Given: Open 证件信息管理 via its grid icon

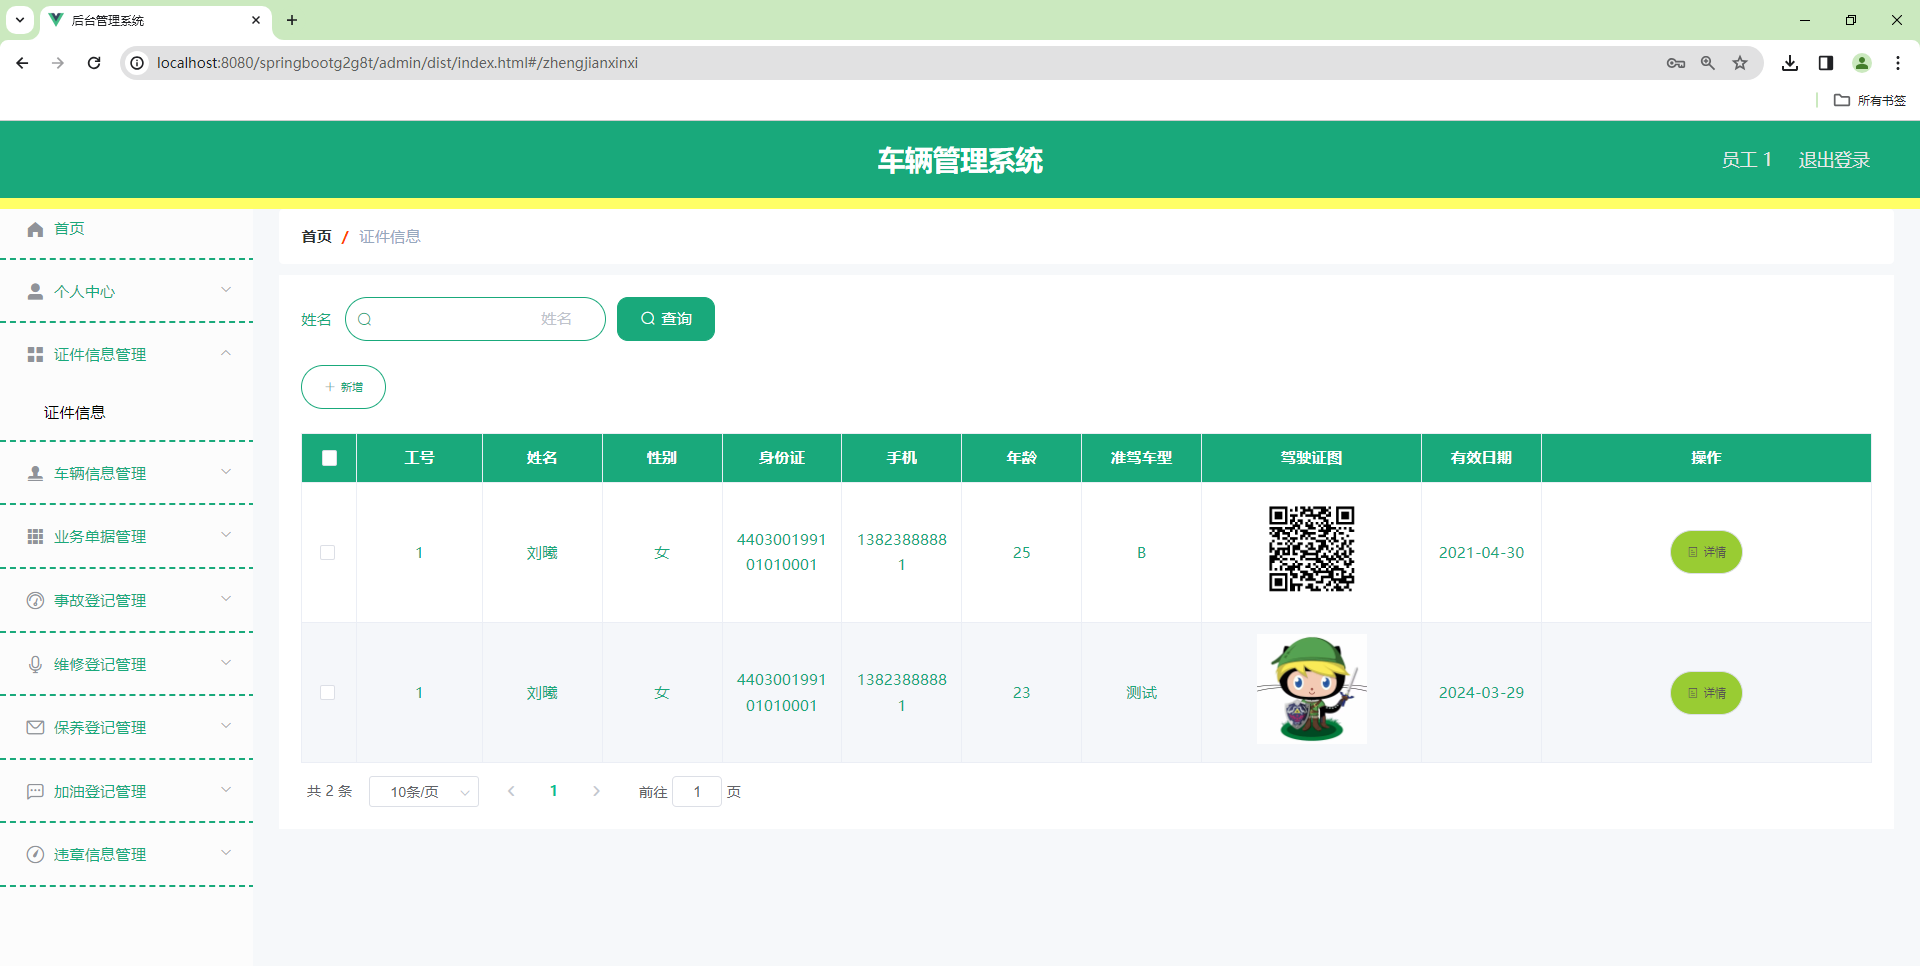Looking at the screenshot, I should coord(34,353).
